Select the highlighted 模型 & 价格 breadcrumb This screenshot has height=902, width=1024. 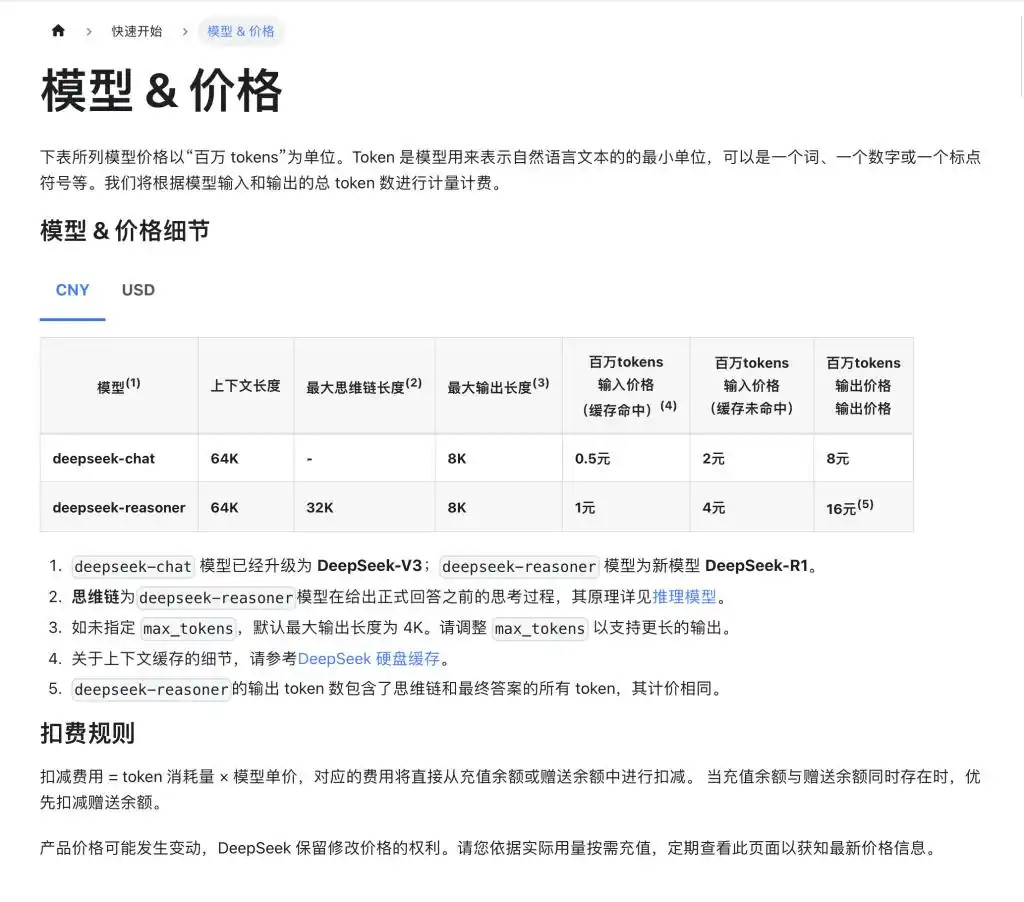click(x=240, y=31)
